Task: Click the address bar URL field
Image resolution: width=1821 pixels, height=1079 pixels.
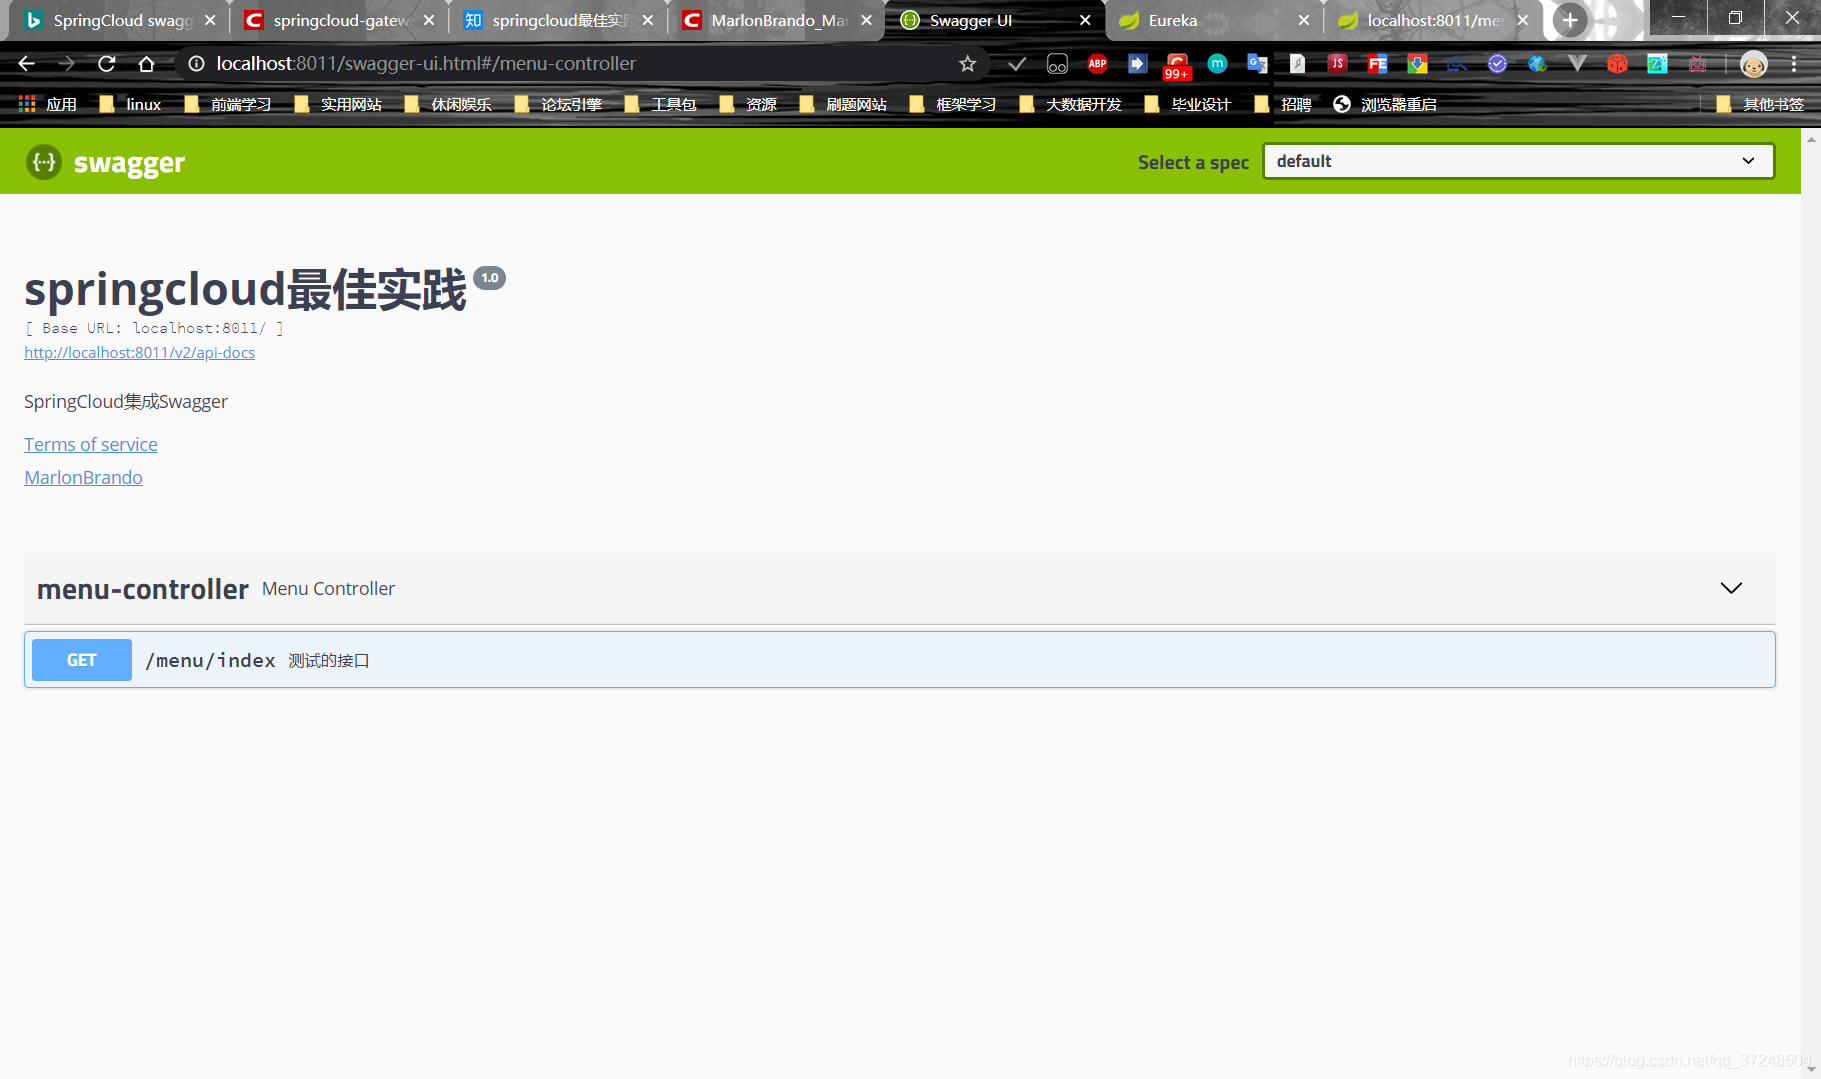Action: [580, 64]
